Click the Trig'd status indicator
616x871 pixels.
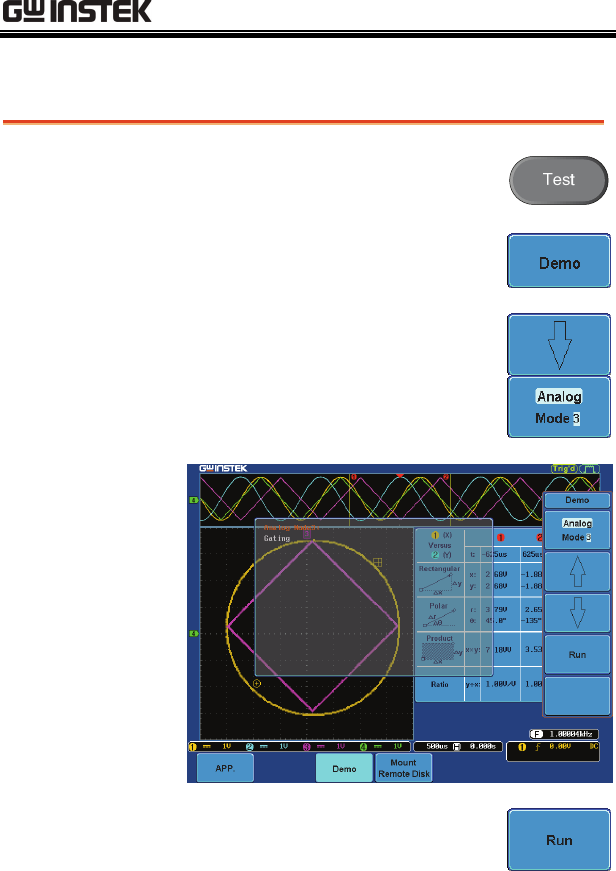tap(564, 469)
